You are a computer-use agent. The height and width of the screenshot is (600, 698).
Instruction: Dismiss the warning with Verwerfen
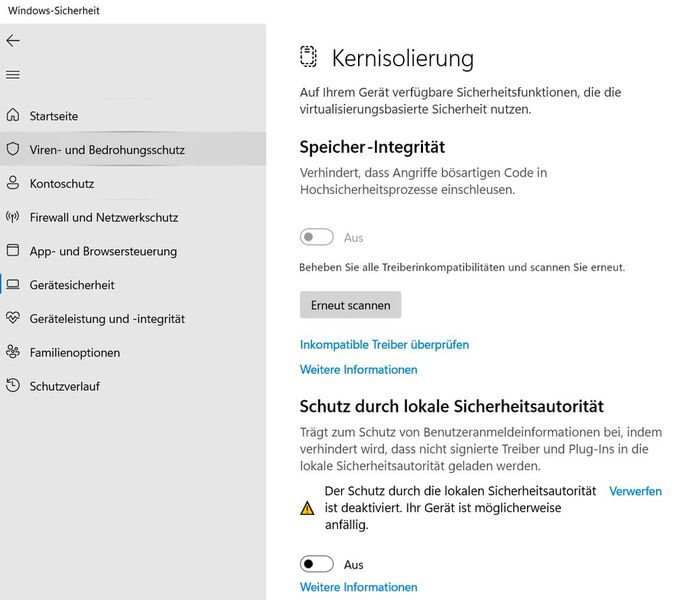[x=635, y=491]
